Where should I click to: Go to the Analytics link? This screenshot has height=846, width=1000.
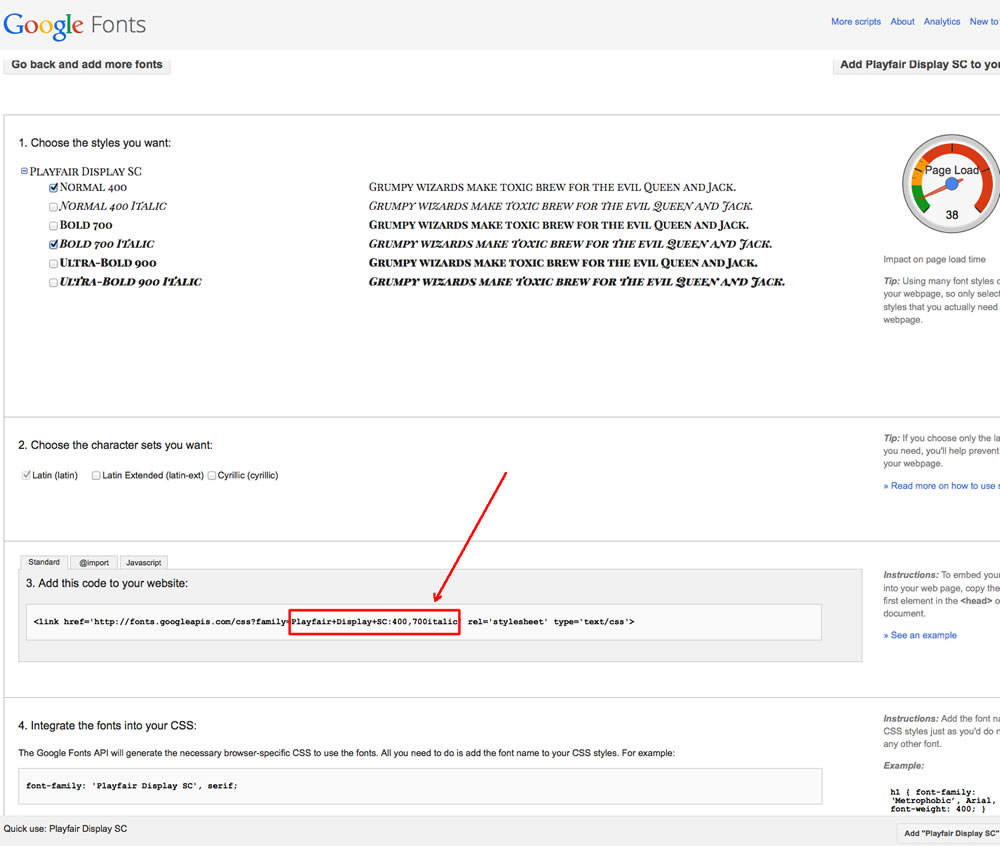point(941,22)
